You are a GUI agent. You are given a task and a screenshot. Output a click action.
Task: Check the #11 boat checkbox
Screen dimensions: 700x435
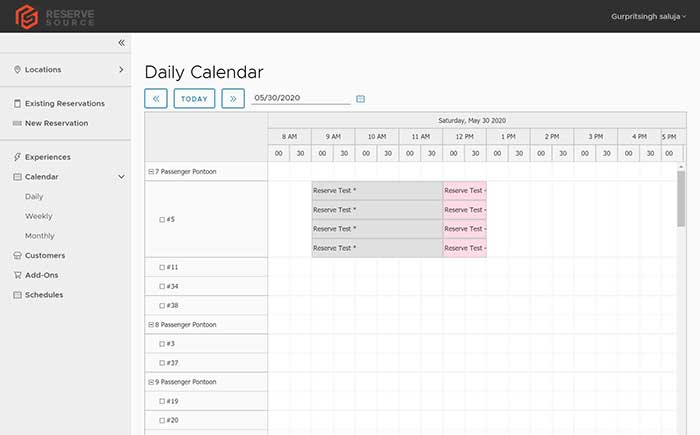[x=162, y=267]
